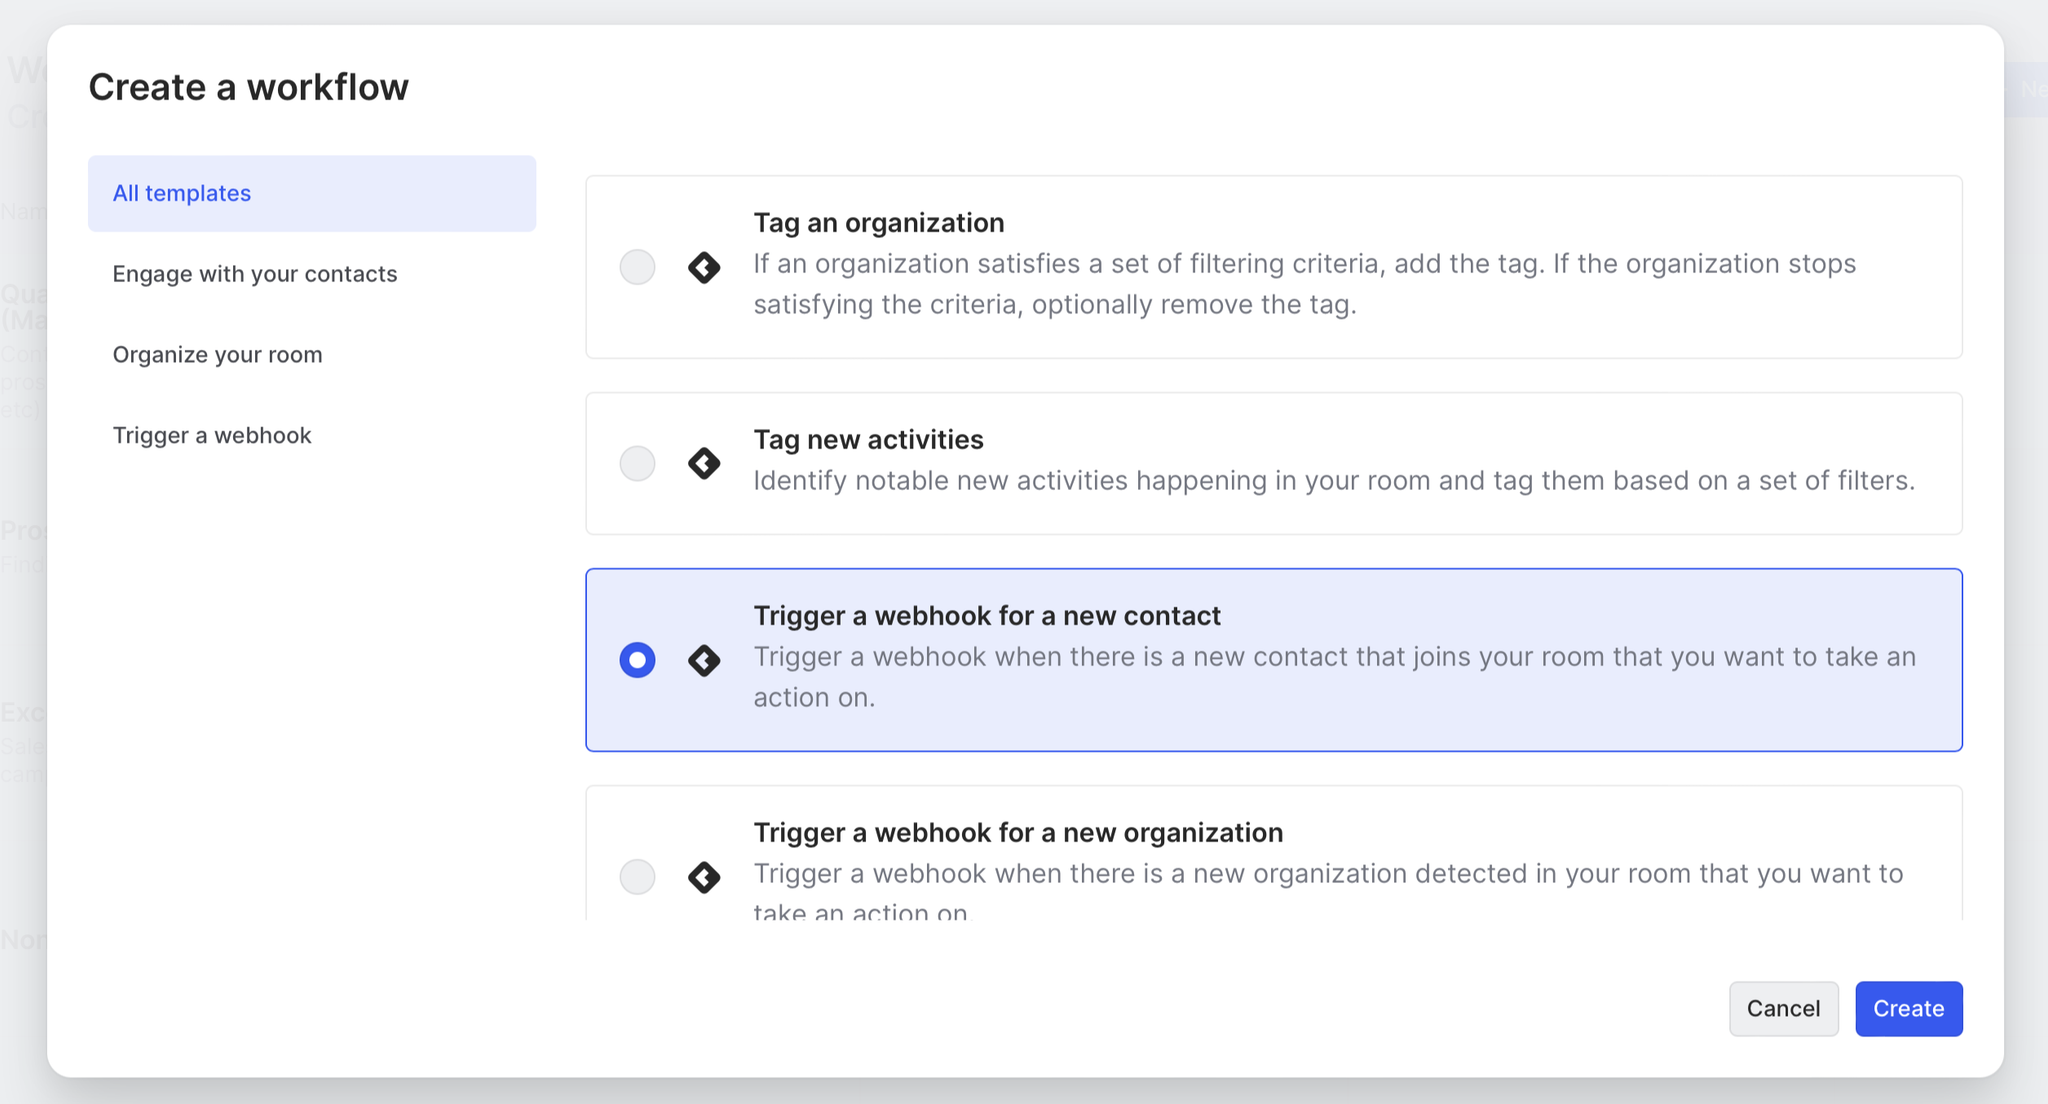Screen dimensions: 2048x1104
Task: Select the Tag new activities radio button
Action: (x=637, y=463)
